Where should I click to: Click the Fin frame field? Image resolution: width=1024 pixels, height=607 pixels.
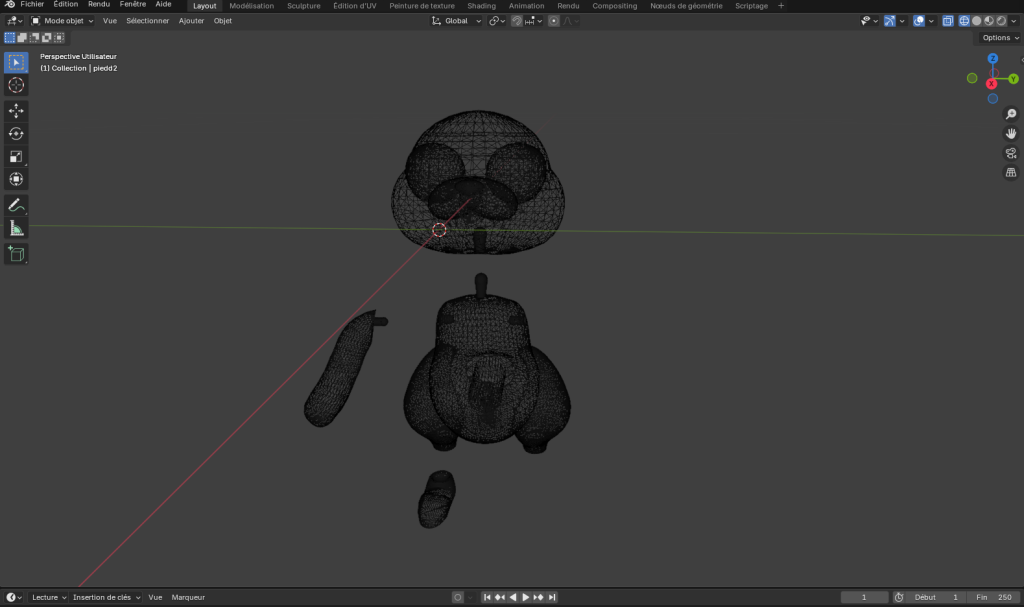(992, 597)
